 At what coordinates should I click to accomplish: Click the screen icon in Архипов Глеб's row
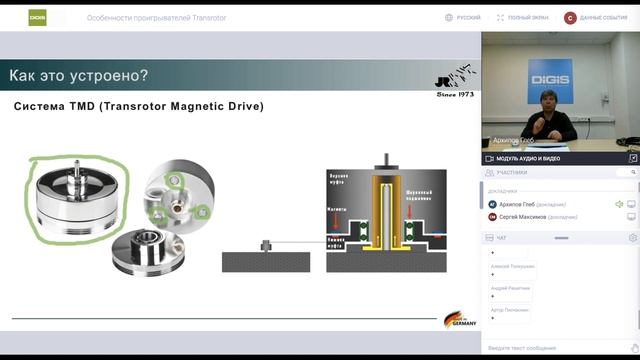pos(631,204)
